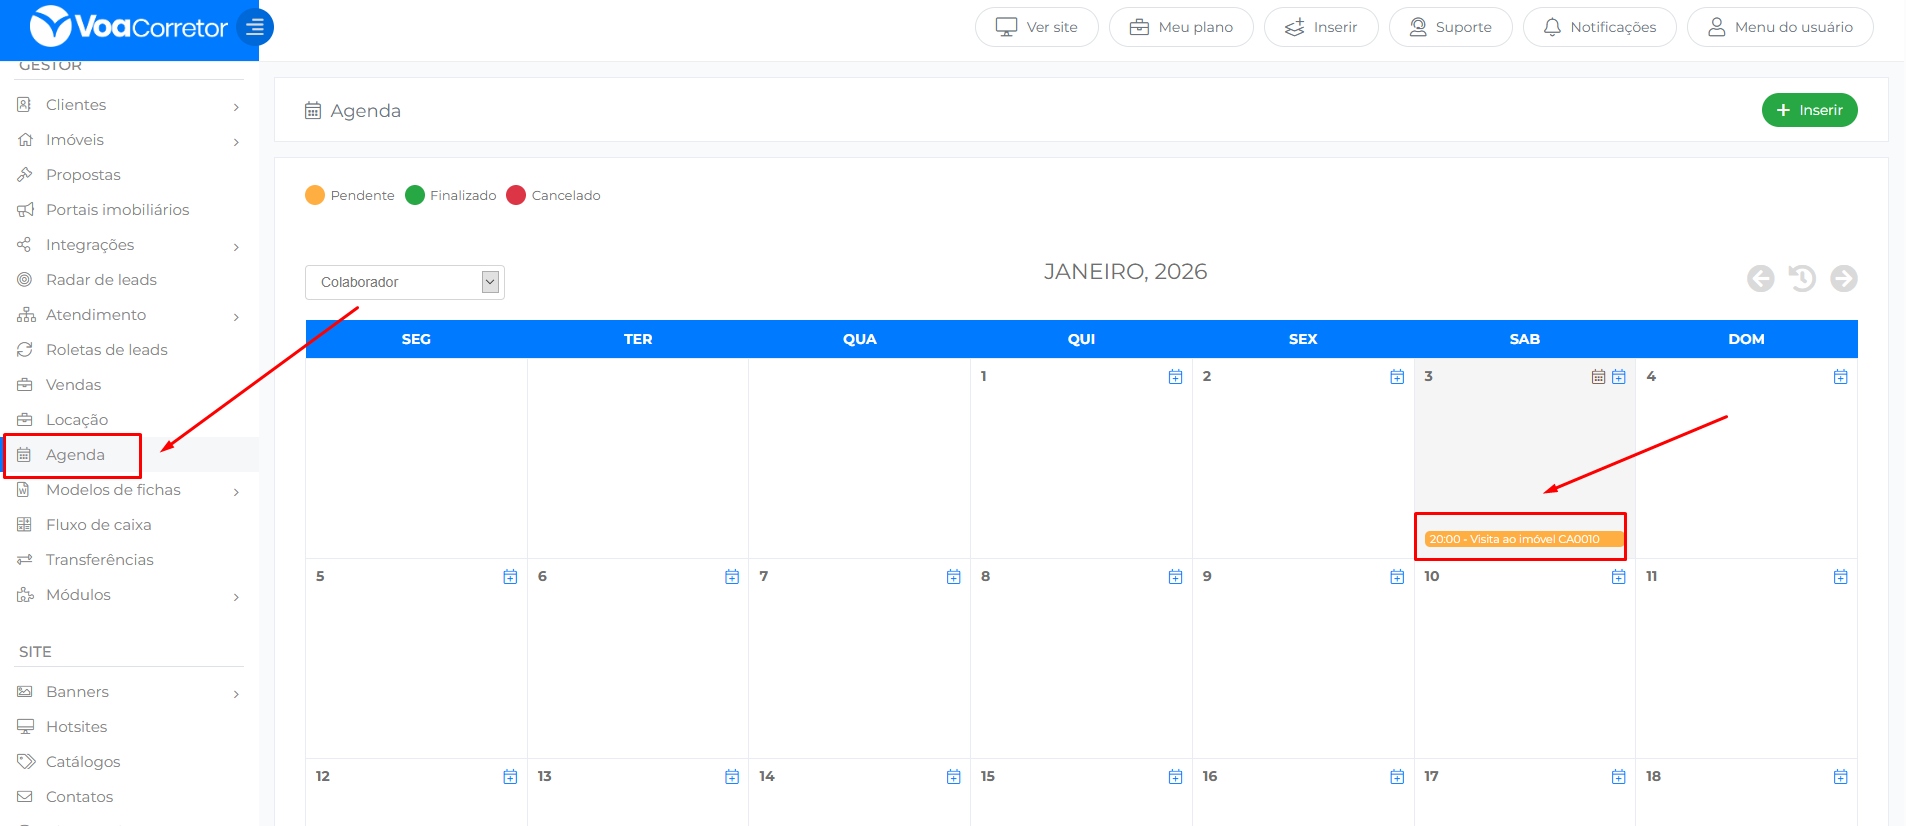Click the reset to current date icon

1802,278
